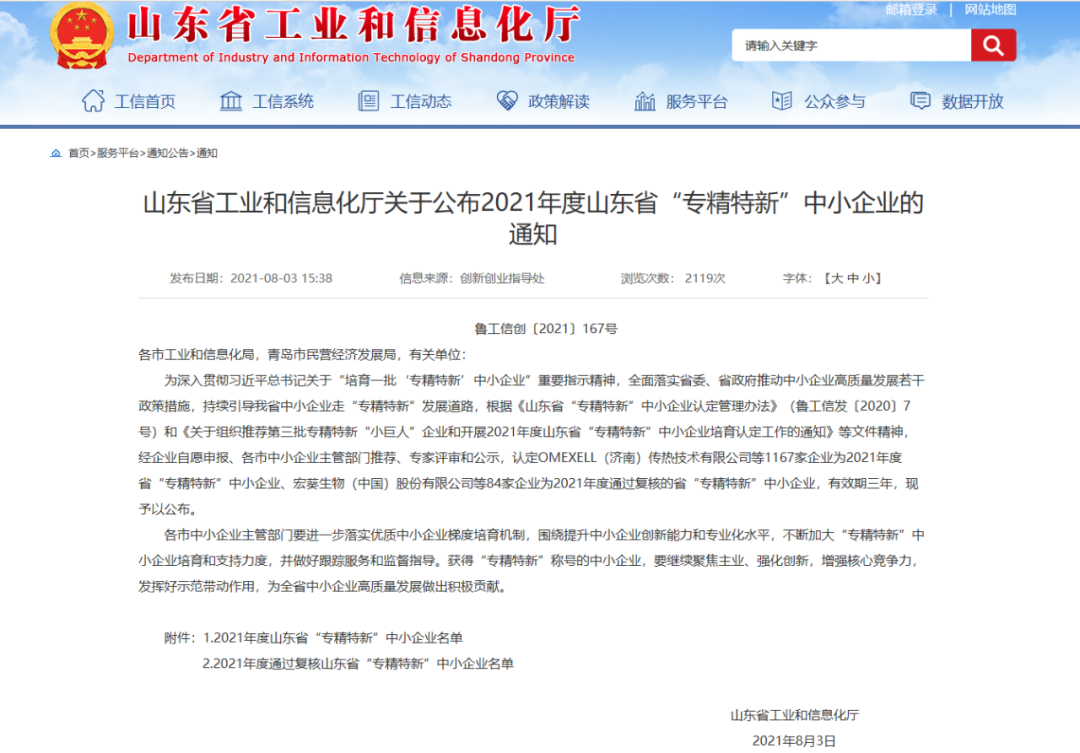Set font size to 中
1080x753 pixels.
(x=853, y=278)
